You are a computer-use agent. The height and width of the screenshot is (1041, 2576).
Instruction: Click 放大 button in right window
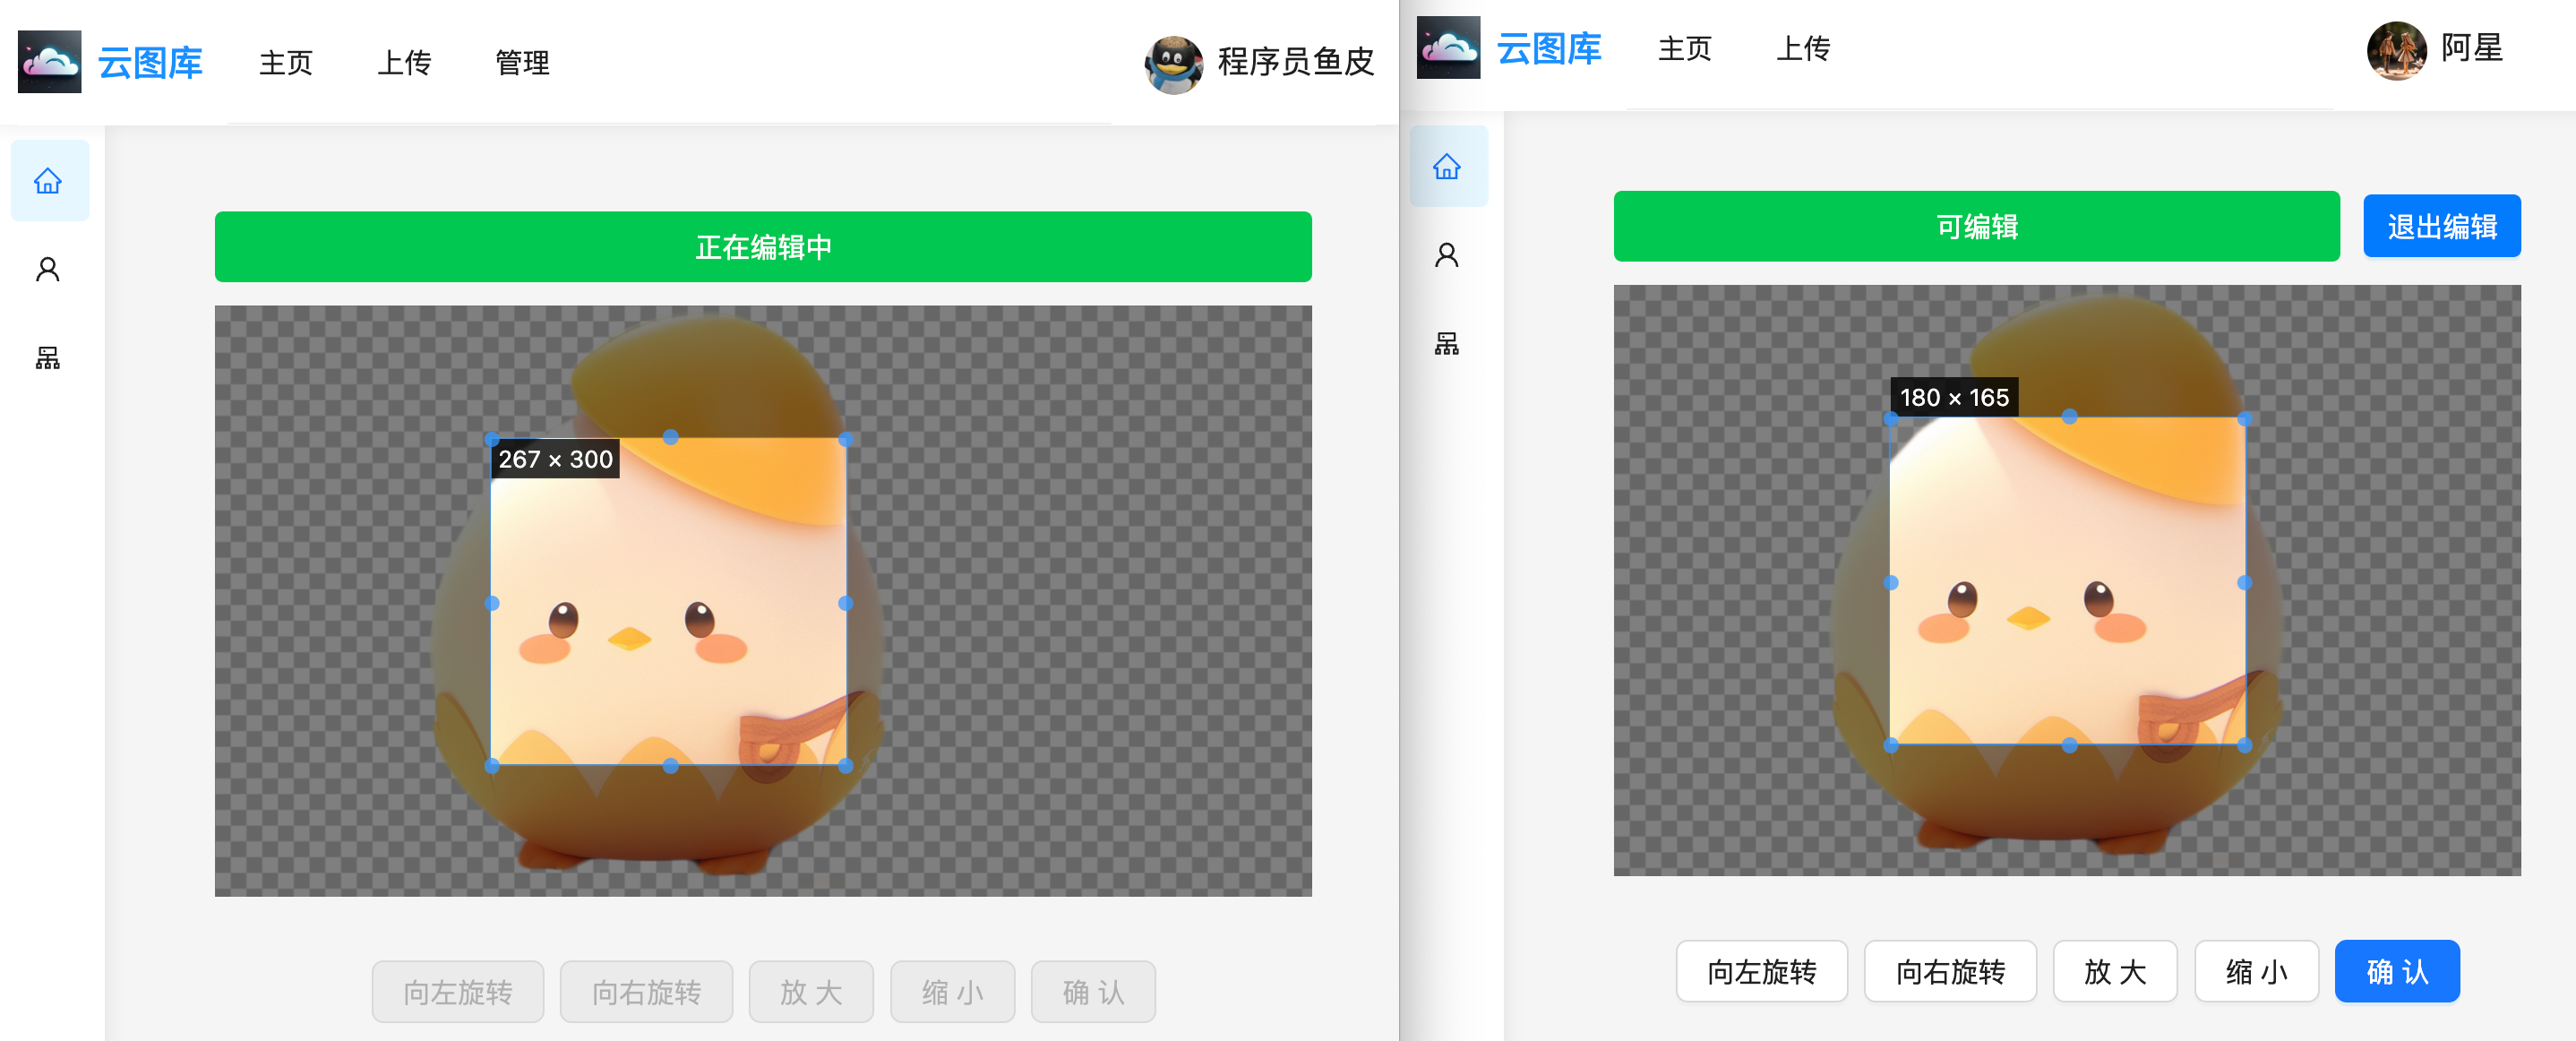tap(2114, 970)
